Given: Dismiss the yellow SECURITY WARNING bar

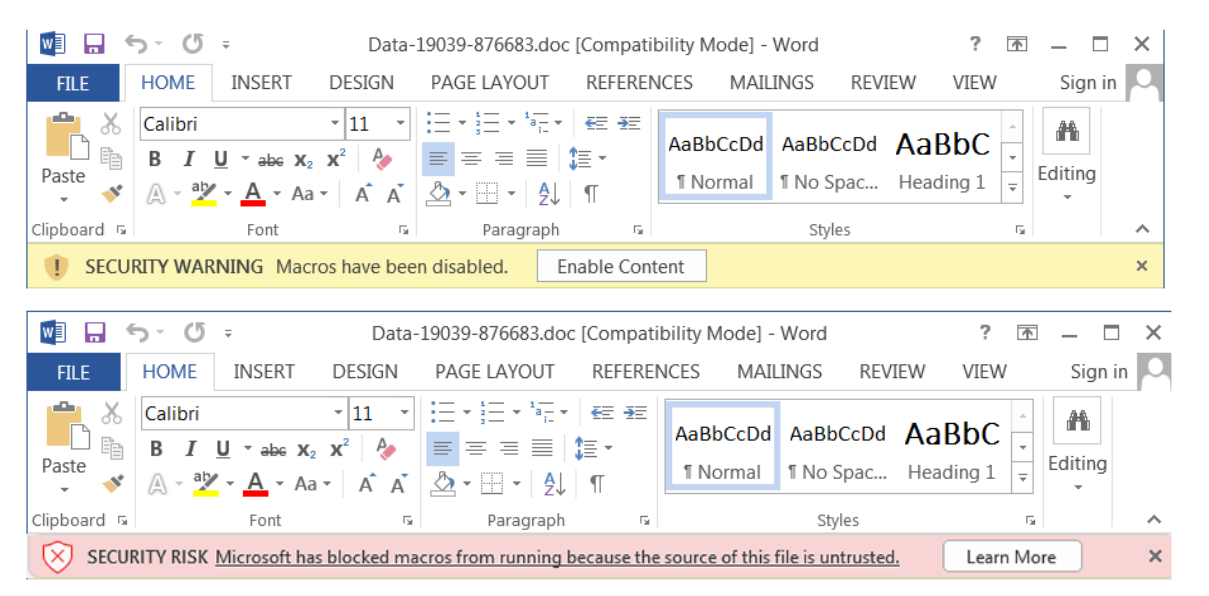Looking at the screenshot, I should (x=1142, y=266).
